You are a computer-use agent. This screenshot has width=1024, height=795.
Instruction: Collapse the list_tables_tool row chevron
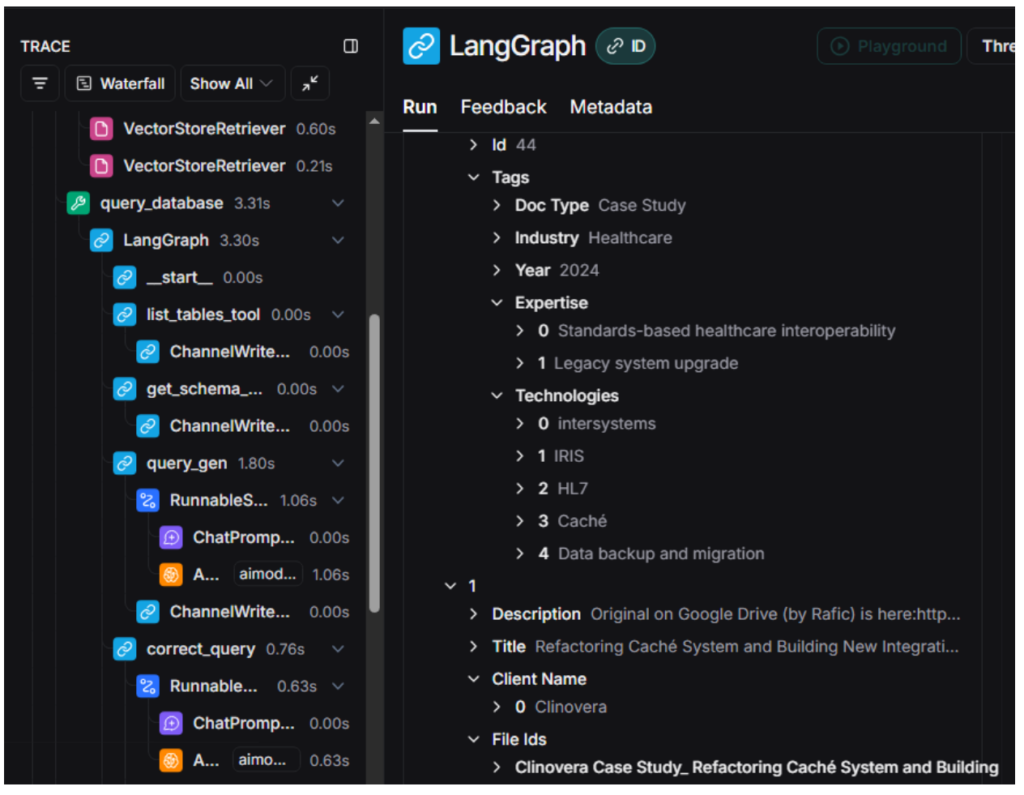pyautogui.click(x=338, y=315)
